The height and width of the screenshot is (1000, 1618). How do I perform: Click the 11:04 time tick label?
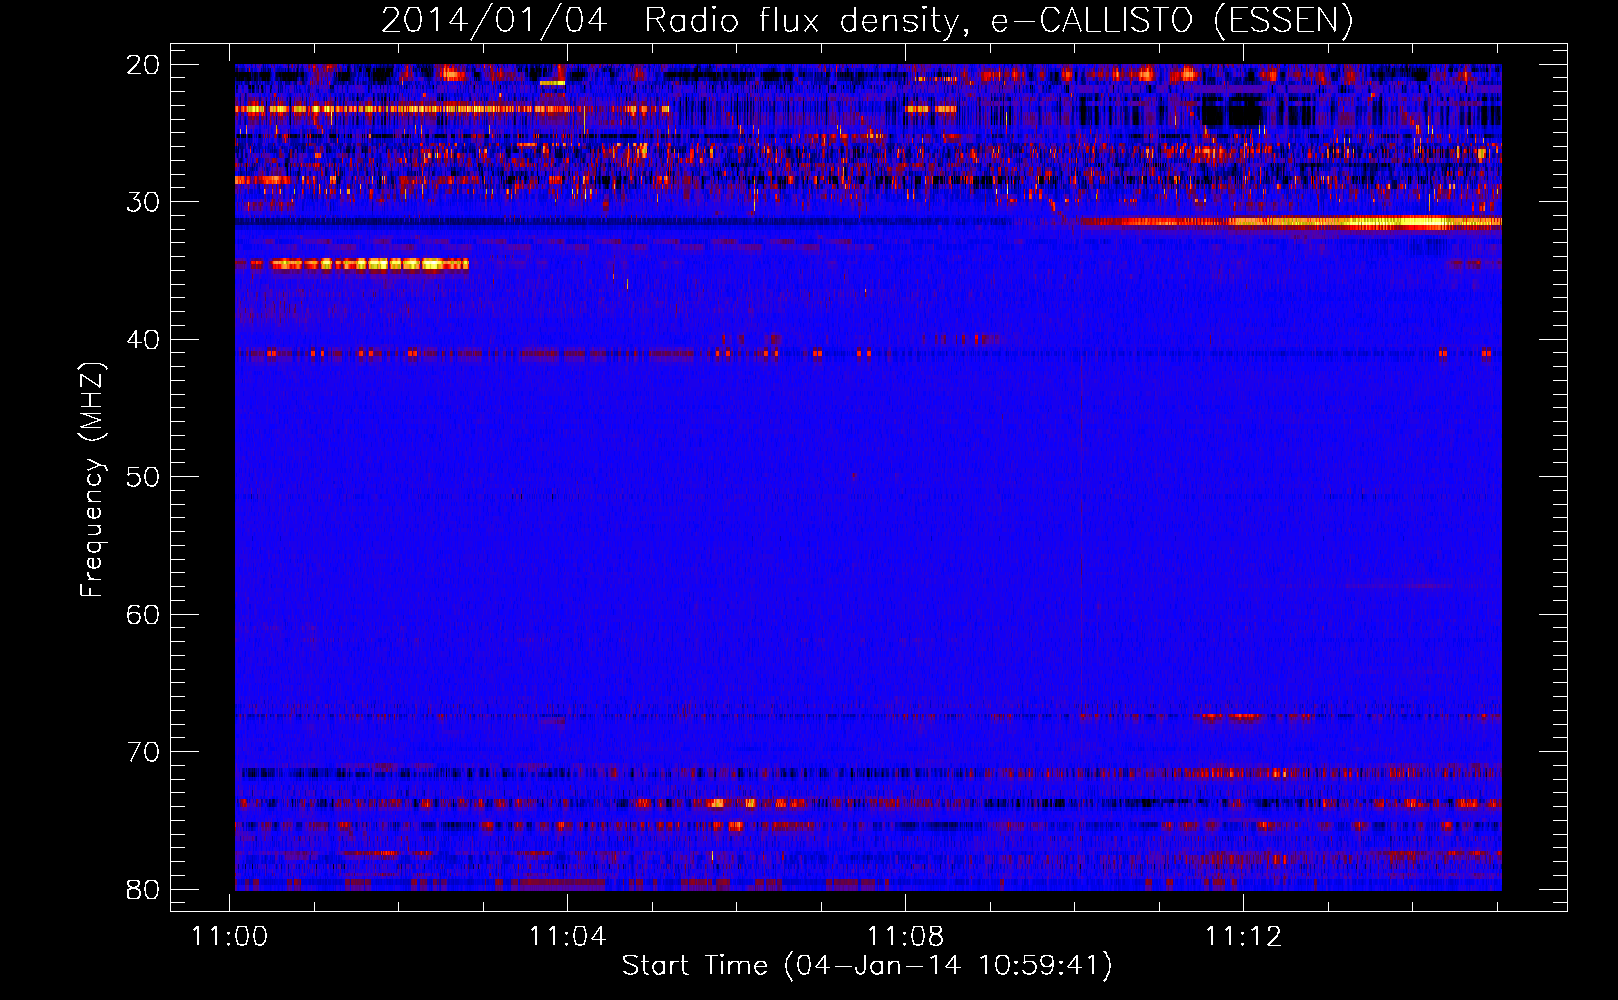[x=568, y=937]
